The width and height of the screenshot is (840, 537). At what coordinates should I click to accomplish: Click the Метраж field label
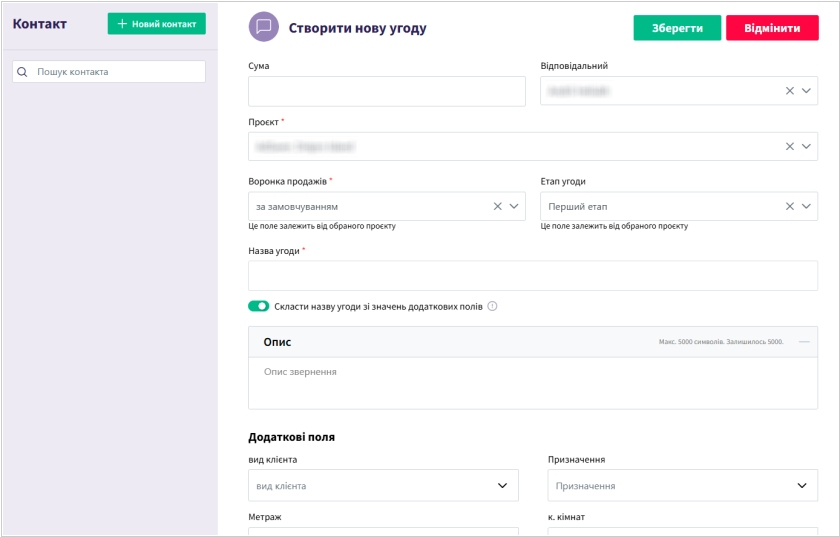tap(265, 517)
